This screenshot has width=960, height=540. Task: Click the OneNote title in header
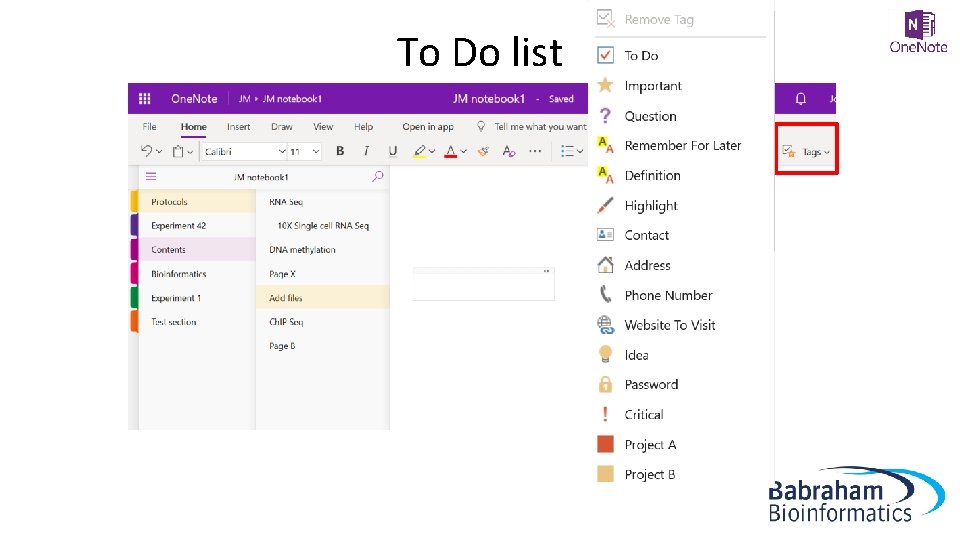point(194,99)
